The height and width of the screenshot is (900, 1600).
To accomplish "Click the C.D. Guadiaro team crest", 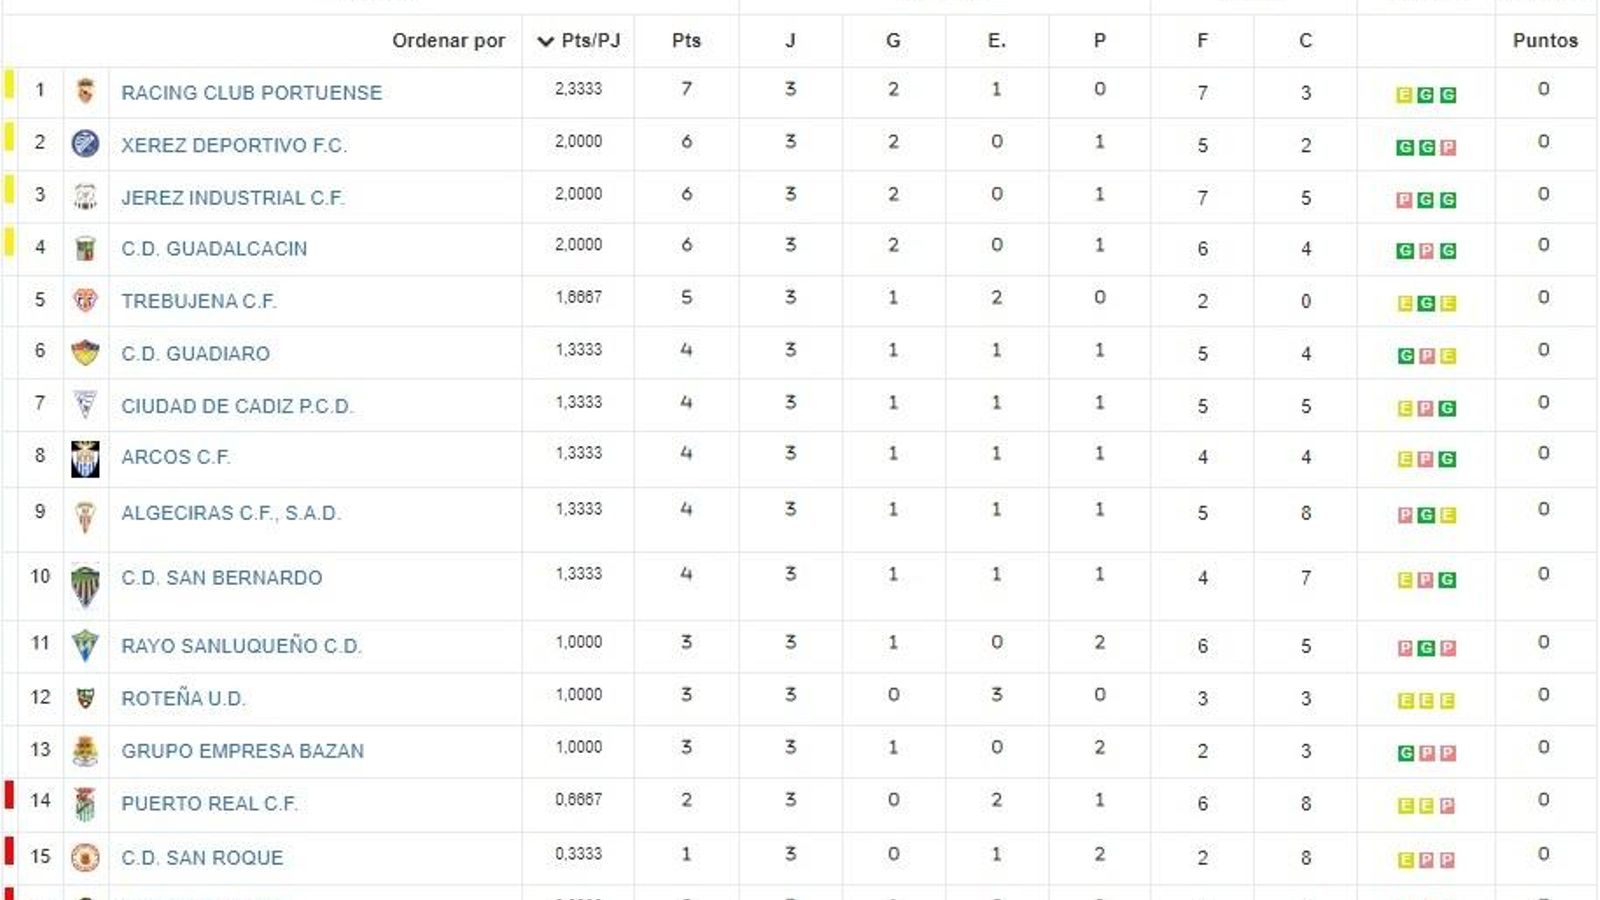I will click(86, 353).
